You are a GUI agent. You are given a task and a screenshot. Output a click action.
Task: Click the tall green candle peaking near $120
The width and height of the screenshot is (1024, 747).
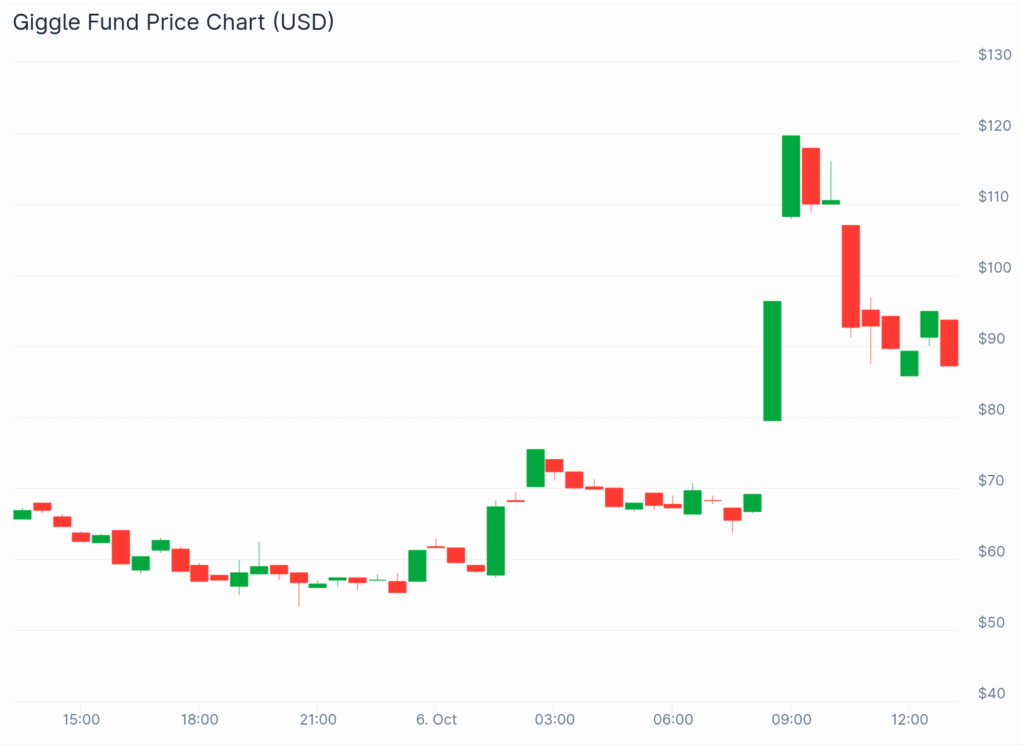[790, 176]
